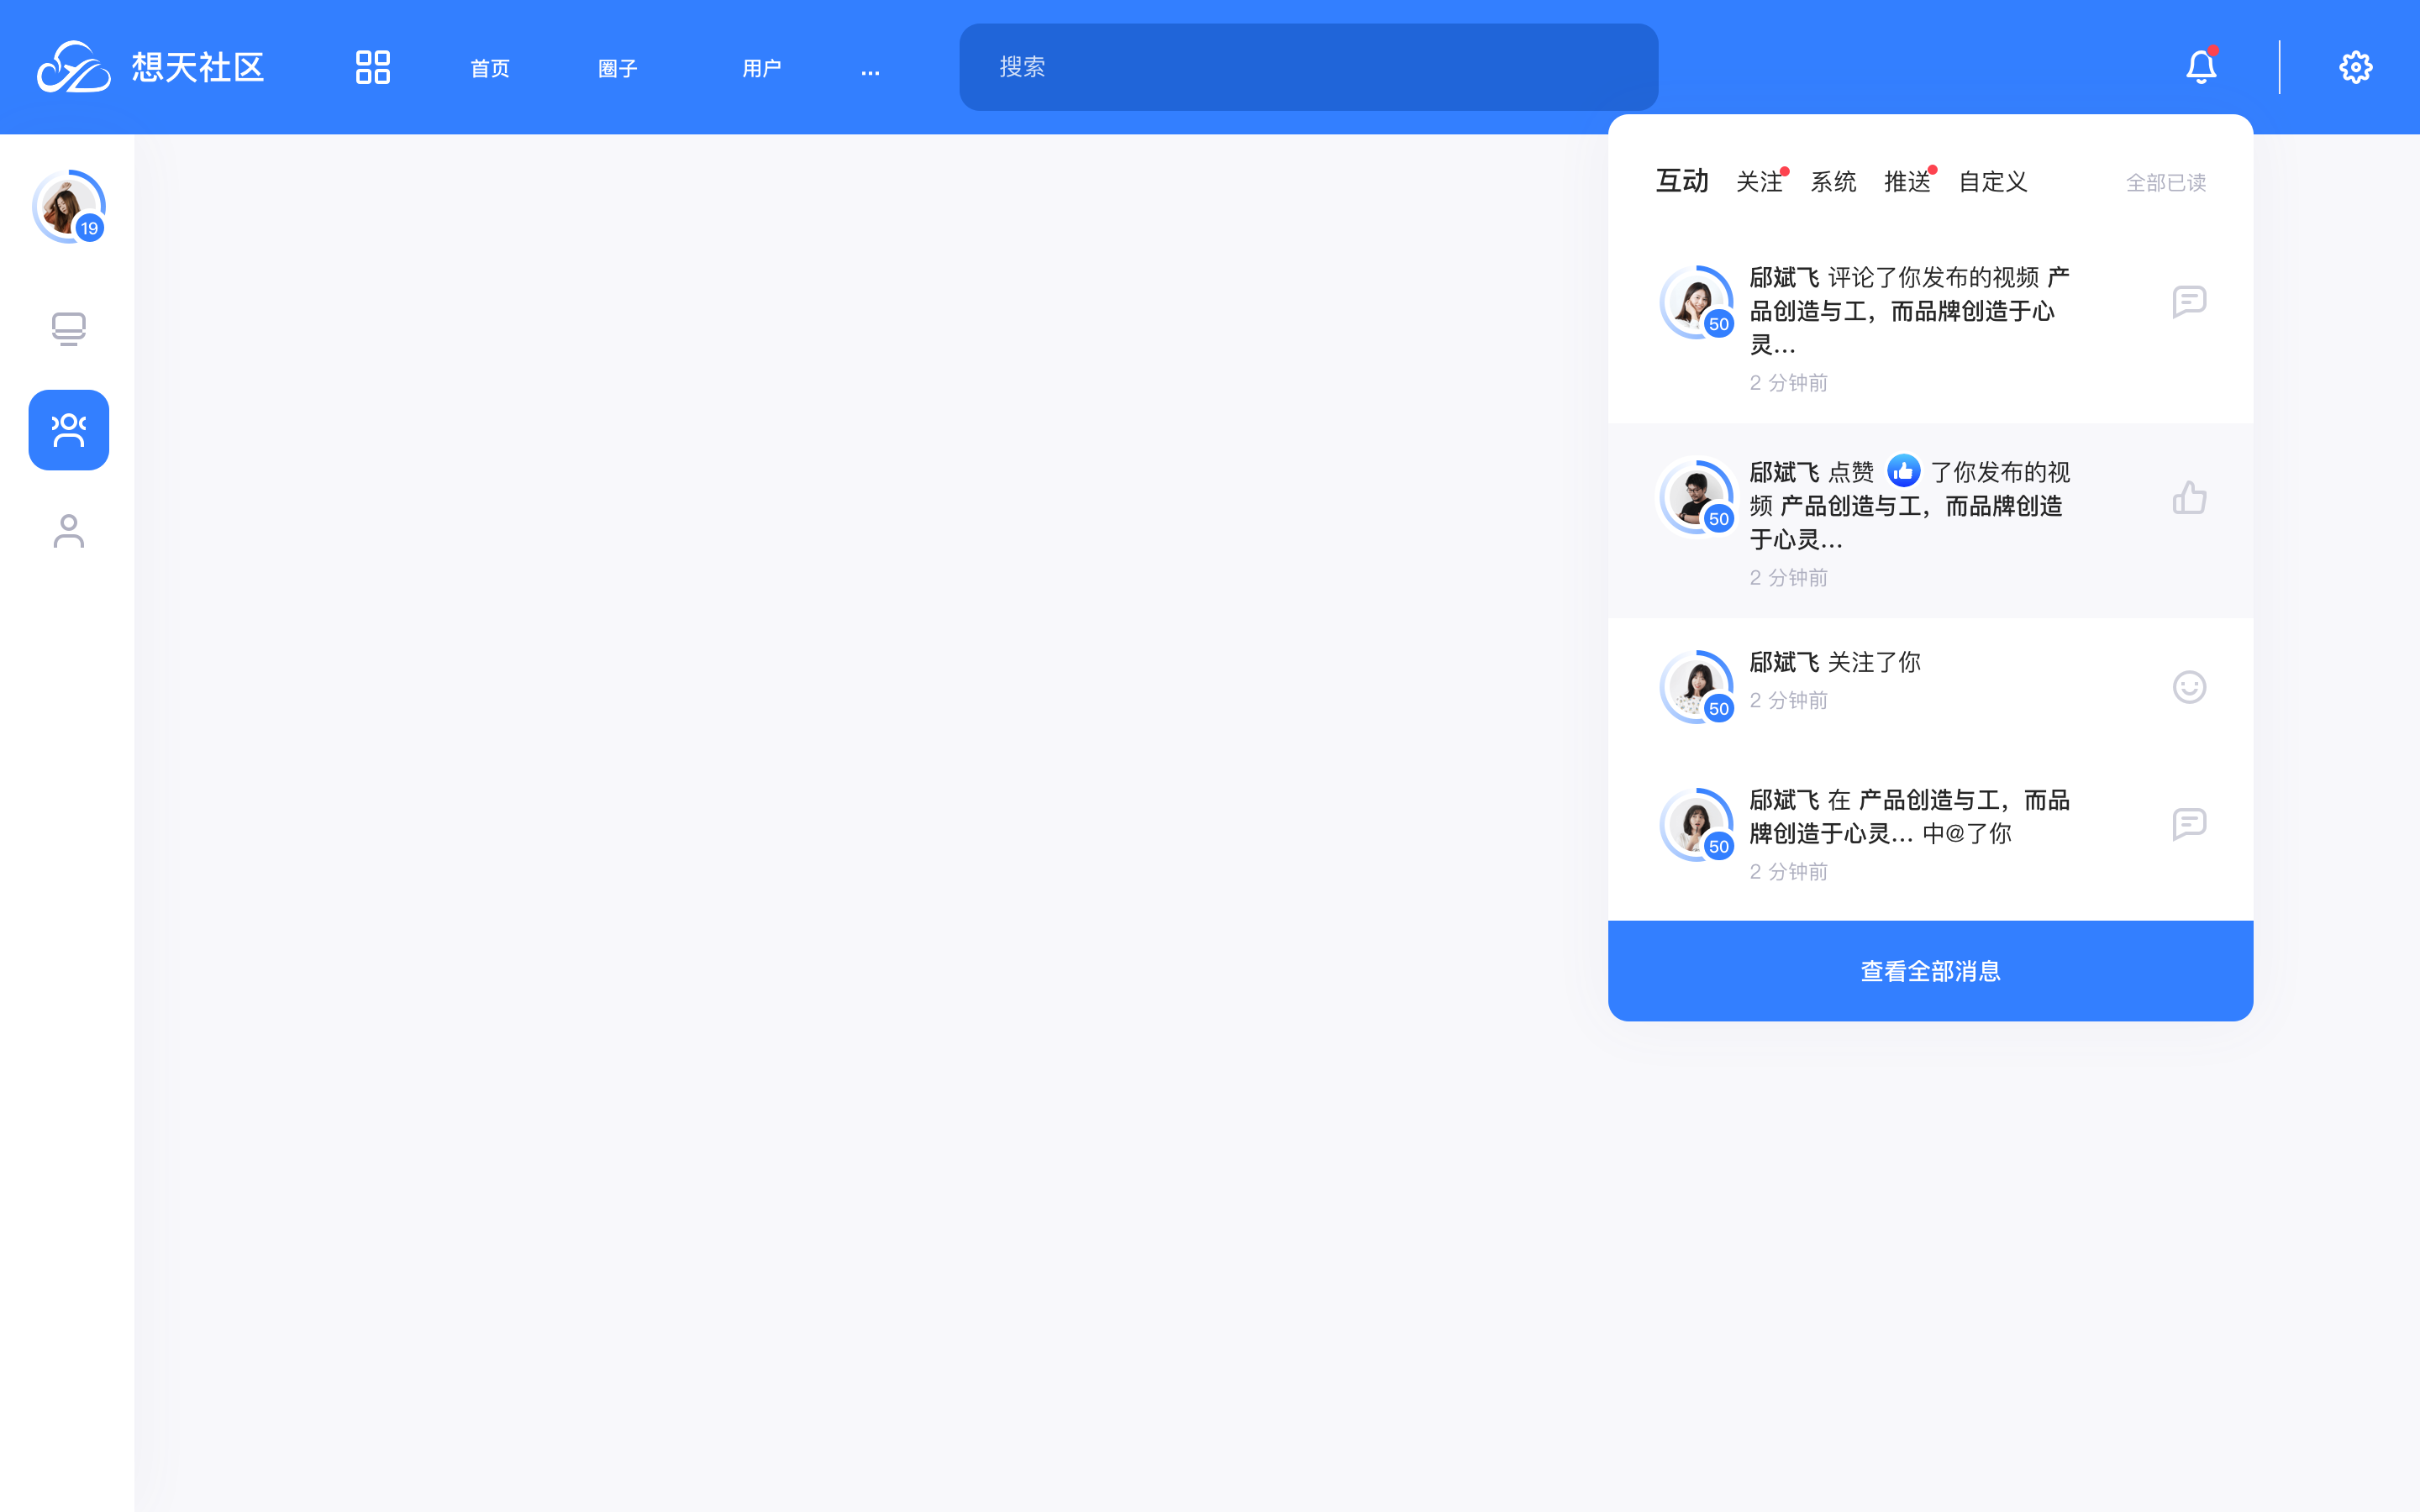Click 查看全部消息 button
Viewport: 2420px width, 1512px height.
click(x=1930, y=970)
